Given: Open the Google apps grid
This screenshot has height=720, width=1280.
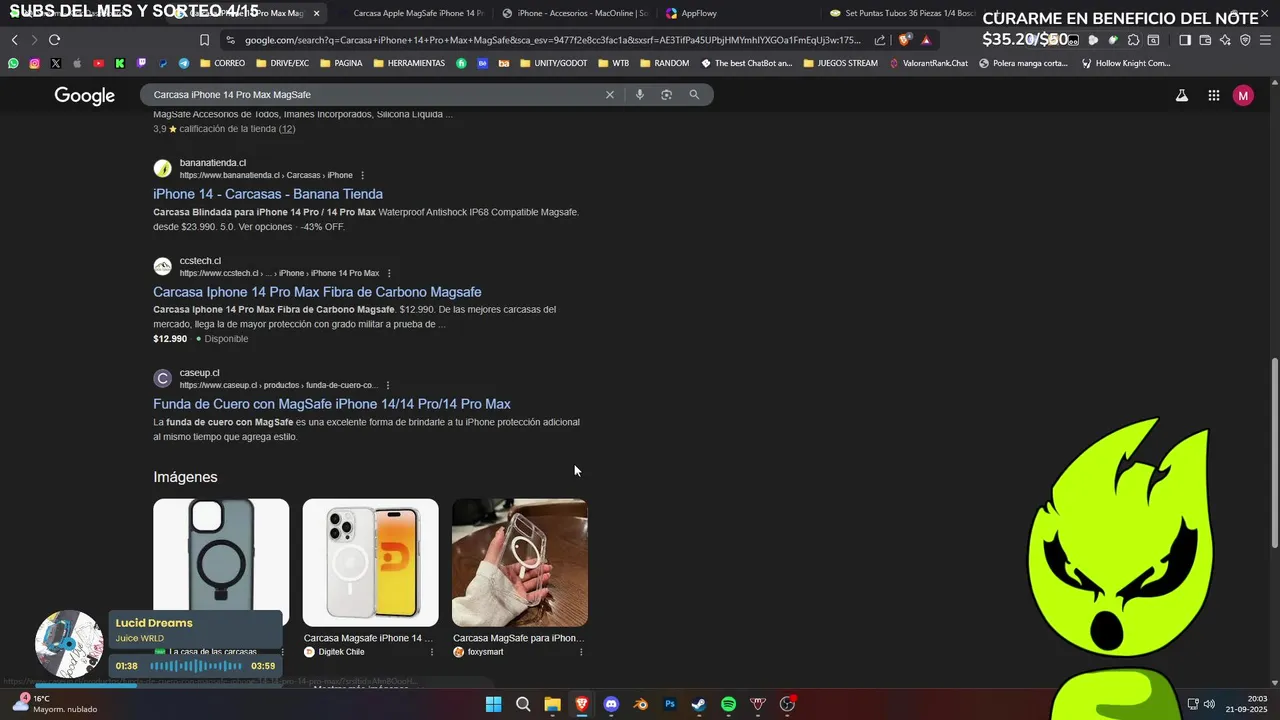Looking at the screenshot, I should pos(1214,95).
